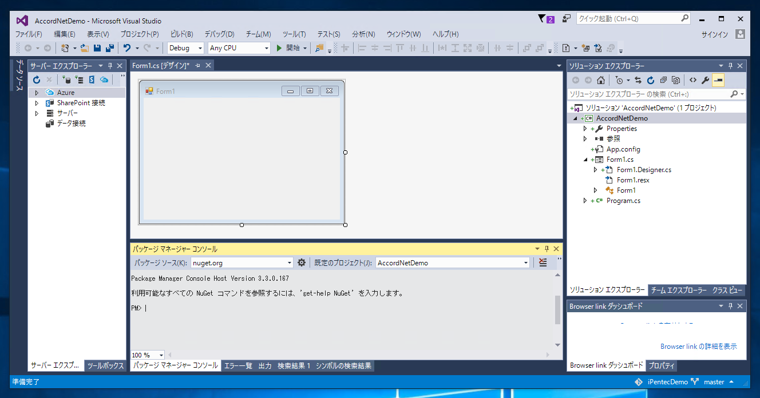
Task: Save the current file with the floppy-disk icon
Action: pos(97,48)
